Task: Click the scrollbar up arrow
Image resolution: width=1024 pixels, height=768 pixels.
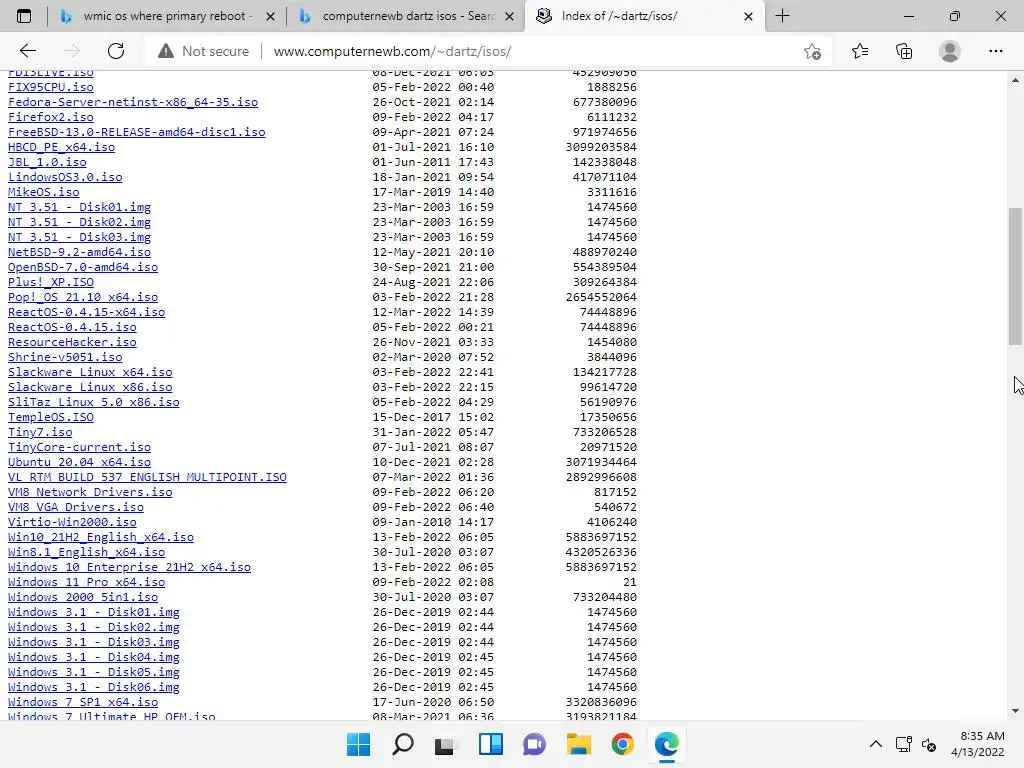Action: point(1015,80)
